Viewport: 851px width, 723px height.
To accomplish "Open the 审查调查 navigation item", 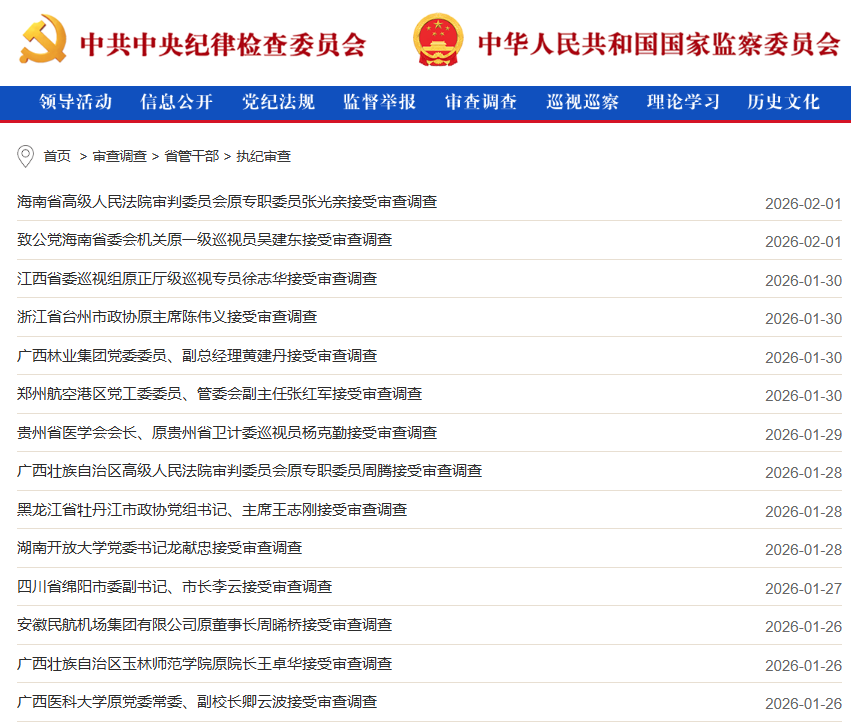I will click(x=481, y=102).
